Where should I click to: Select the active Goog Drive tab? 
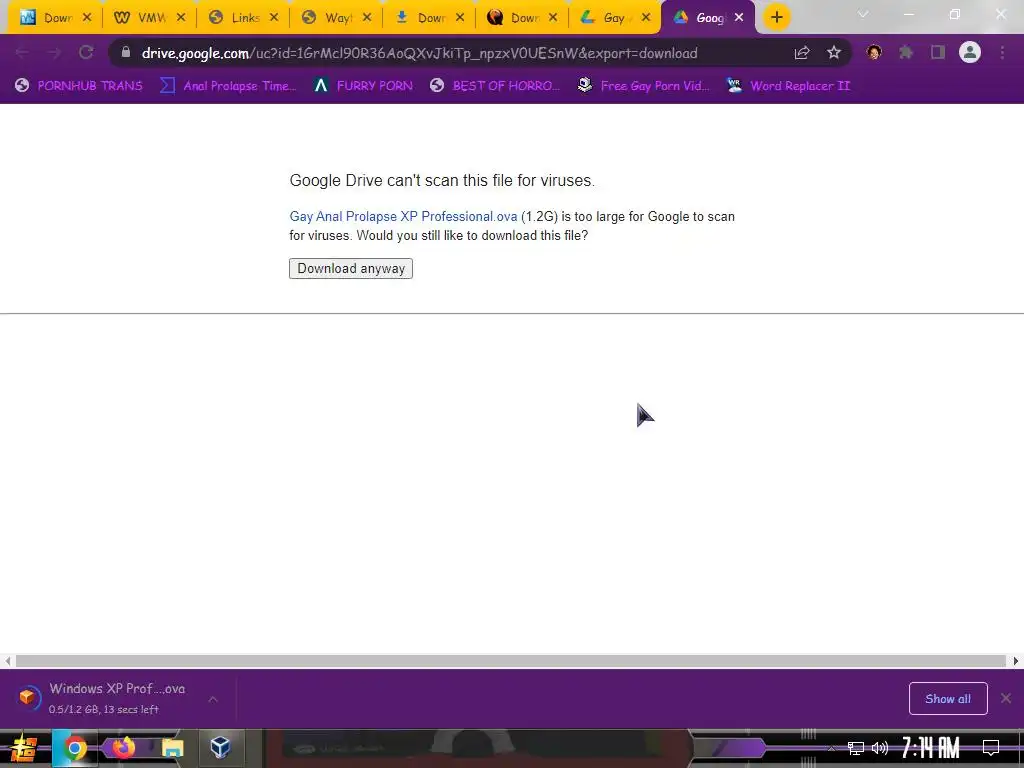coord(709,18)
